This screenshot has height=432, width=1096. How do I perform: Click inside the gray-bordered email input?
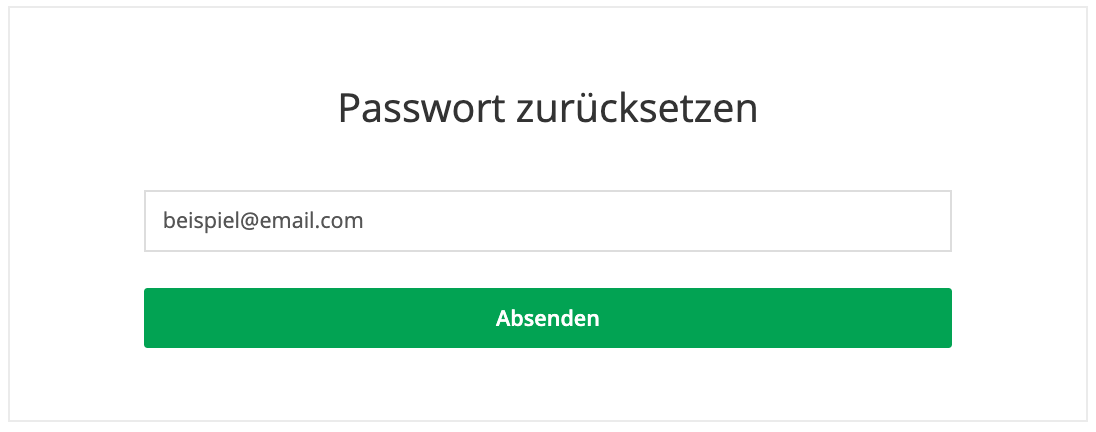click(x=547, y=221)
